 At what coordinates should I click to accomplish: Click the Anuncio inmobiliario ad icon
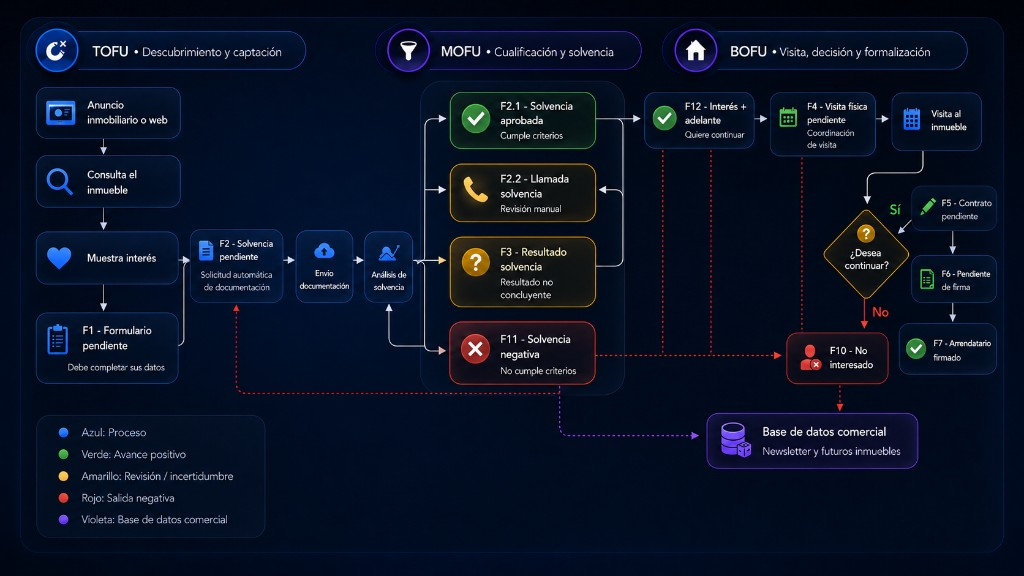point(61,113)
